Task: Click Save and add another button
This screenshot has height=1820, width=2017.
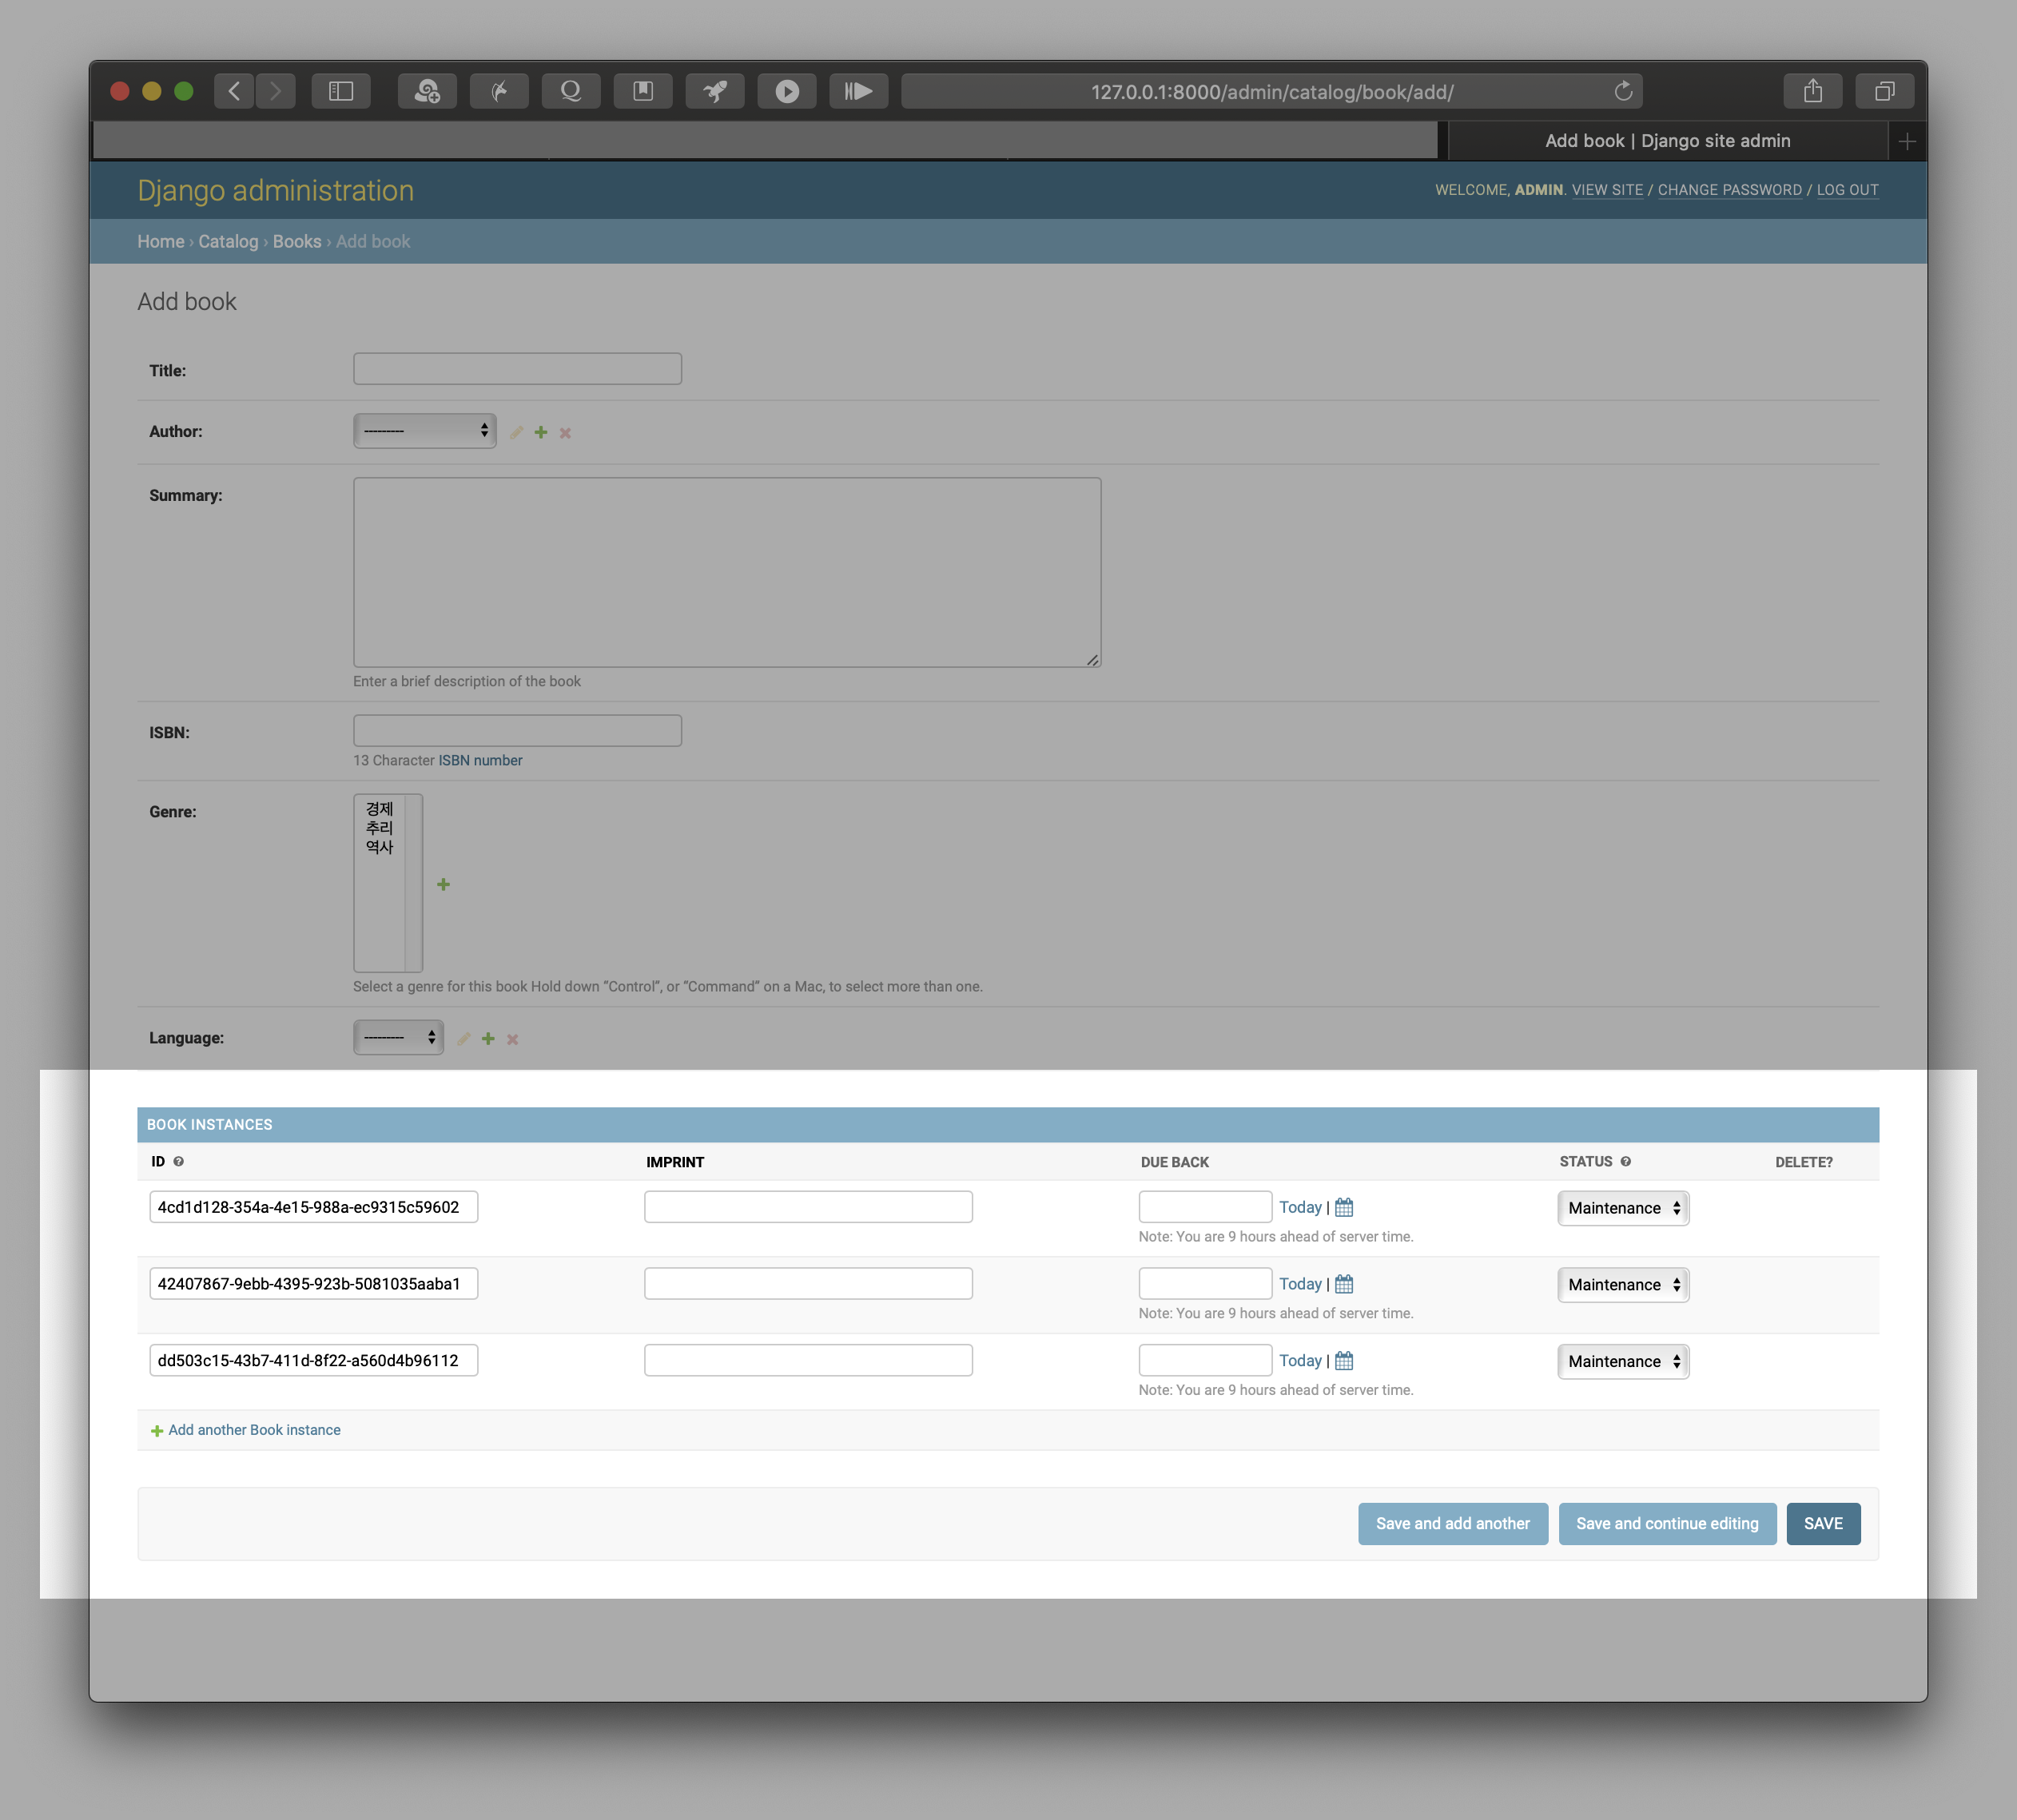Action: (x=1452, y=1523)
